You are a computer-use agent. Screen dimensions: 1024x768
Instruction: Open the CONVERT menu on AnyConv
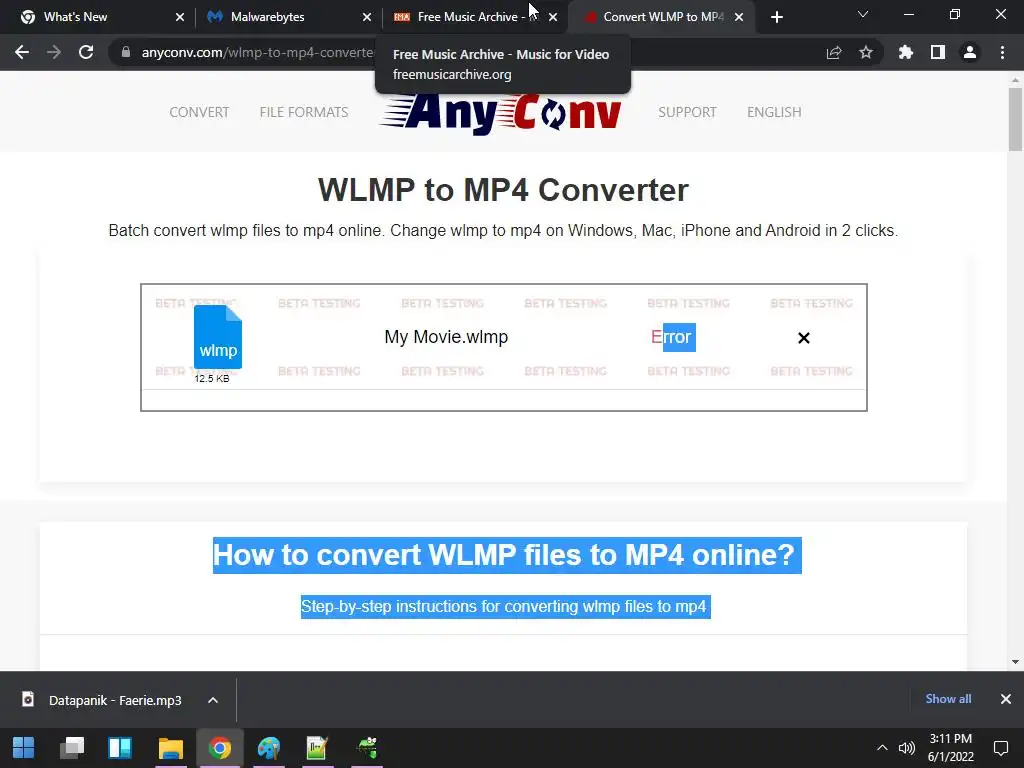coord(199,112)
